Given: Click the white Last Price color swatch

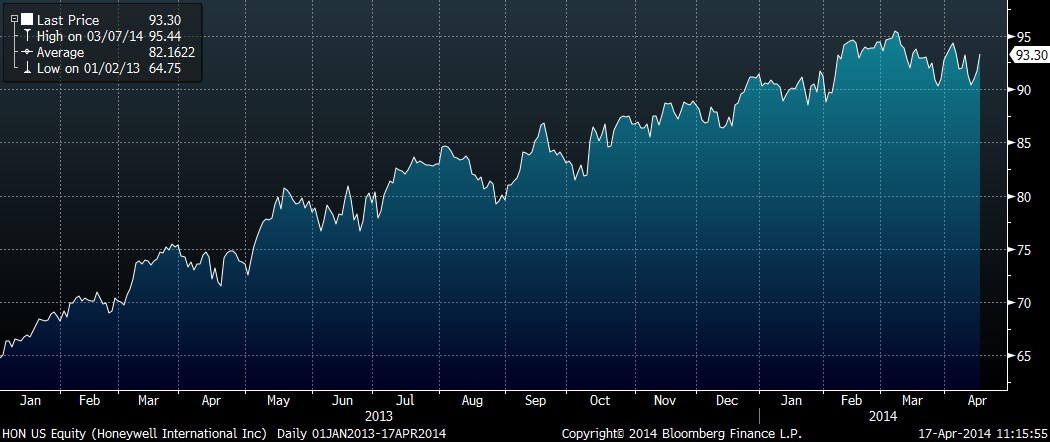Looking at the screenshot, I should [26, 19].
